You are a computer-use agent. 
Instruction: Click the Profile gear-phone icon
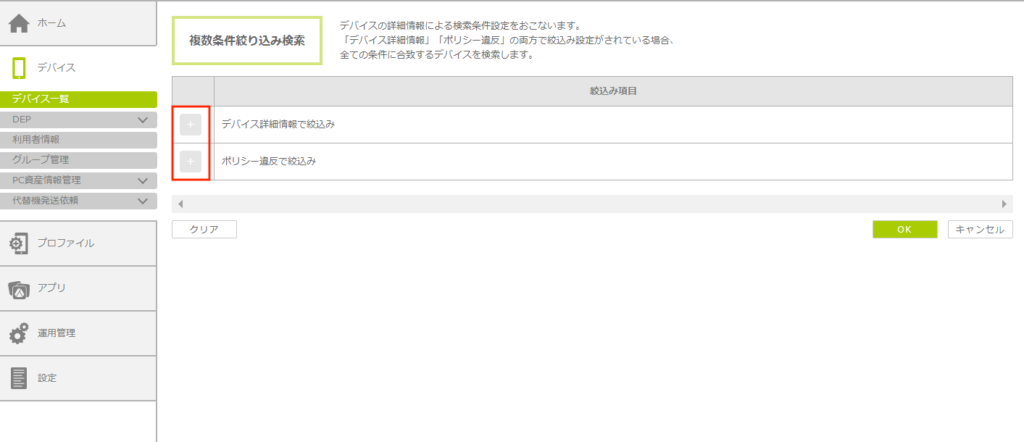click(x=19, y=243)
